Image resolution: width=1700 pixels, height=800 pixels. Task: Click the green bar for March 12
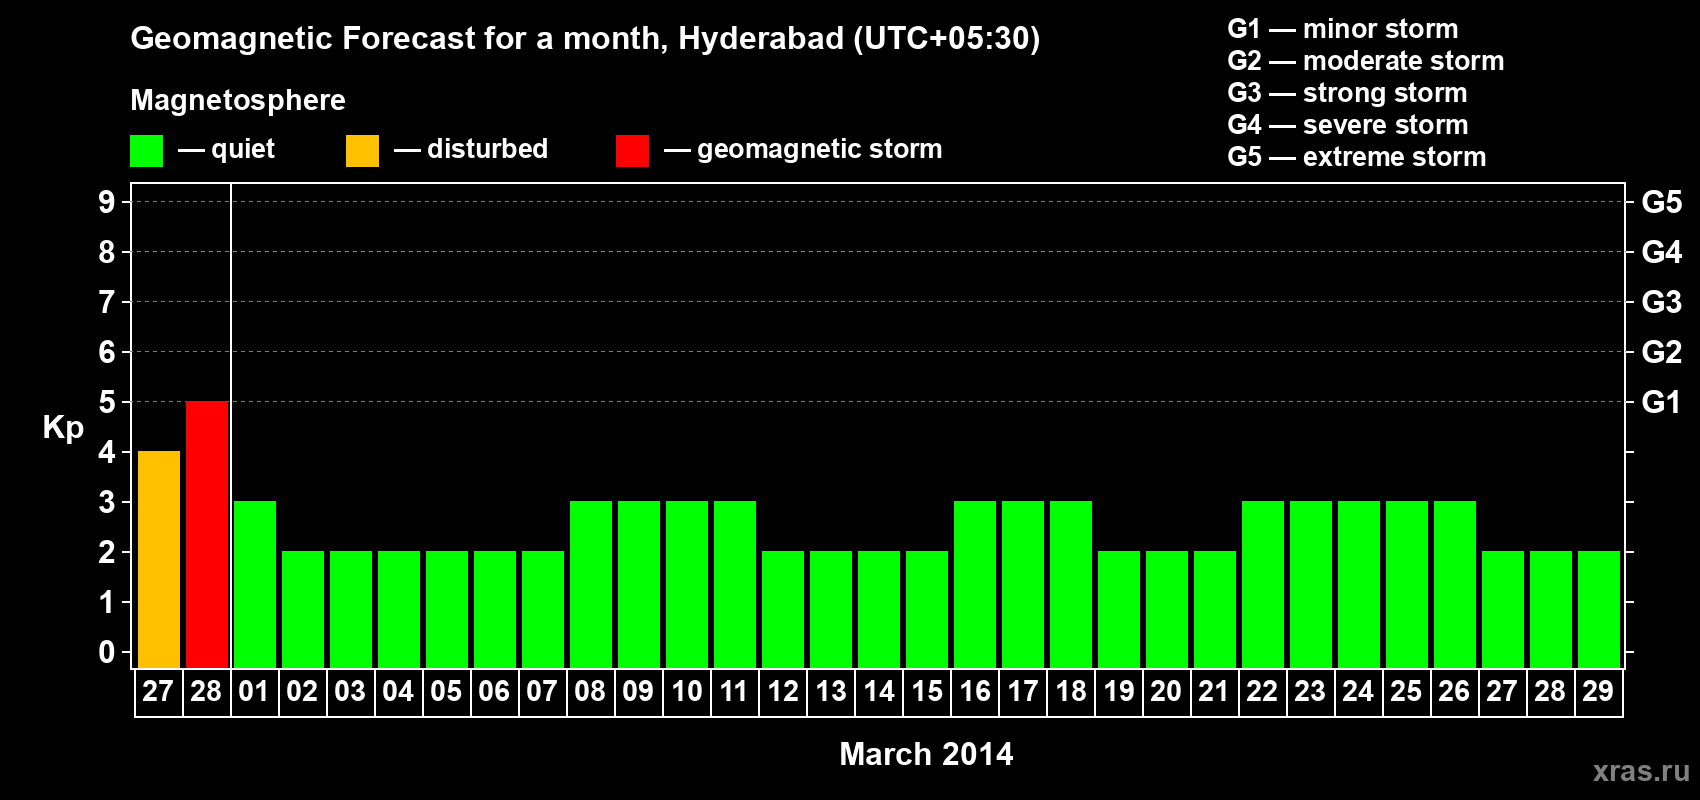coord(783,610)
